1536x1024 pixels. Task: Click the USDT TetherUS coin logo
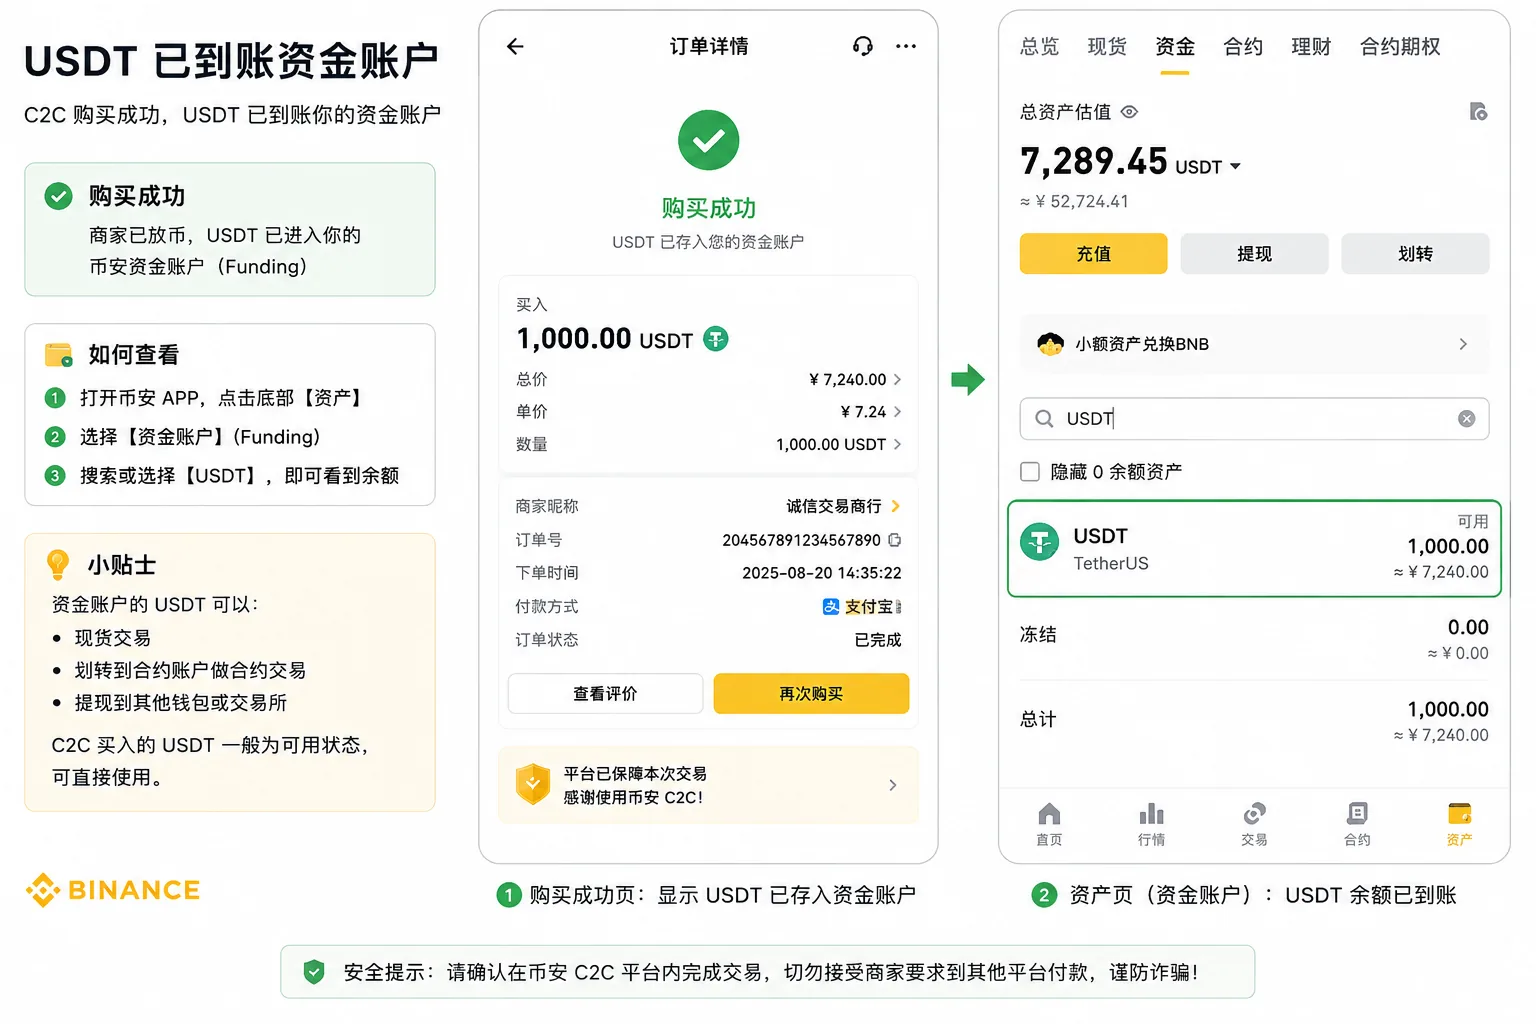pos(1040,543)
